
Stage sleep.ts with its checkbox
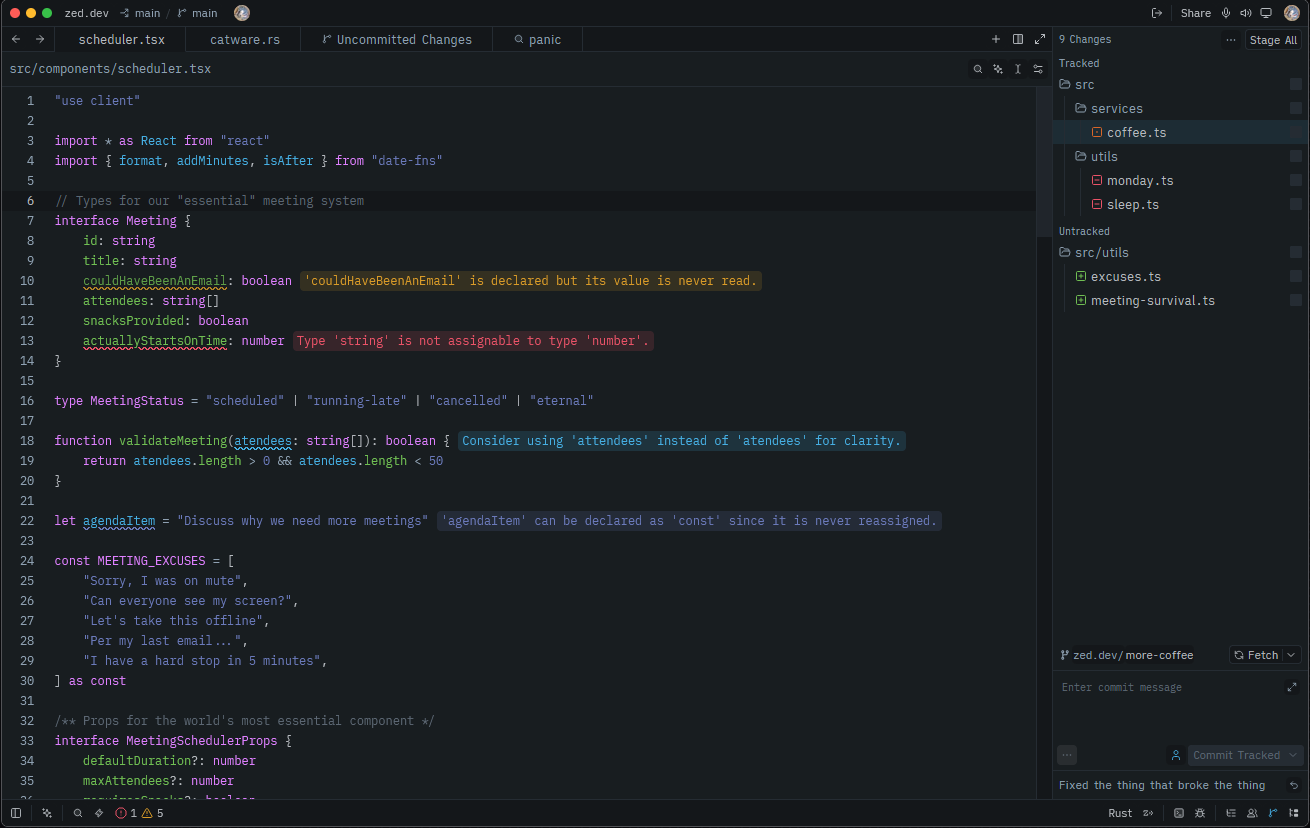point(1296,204)
